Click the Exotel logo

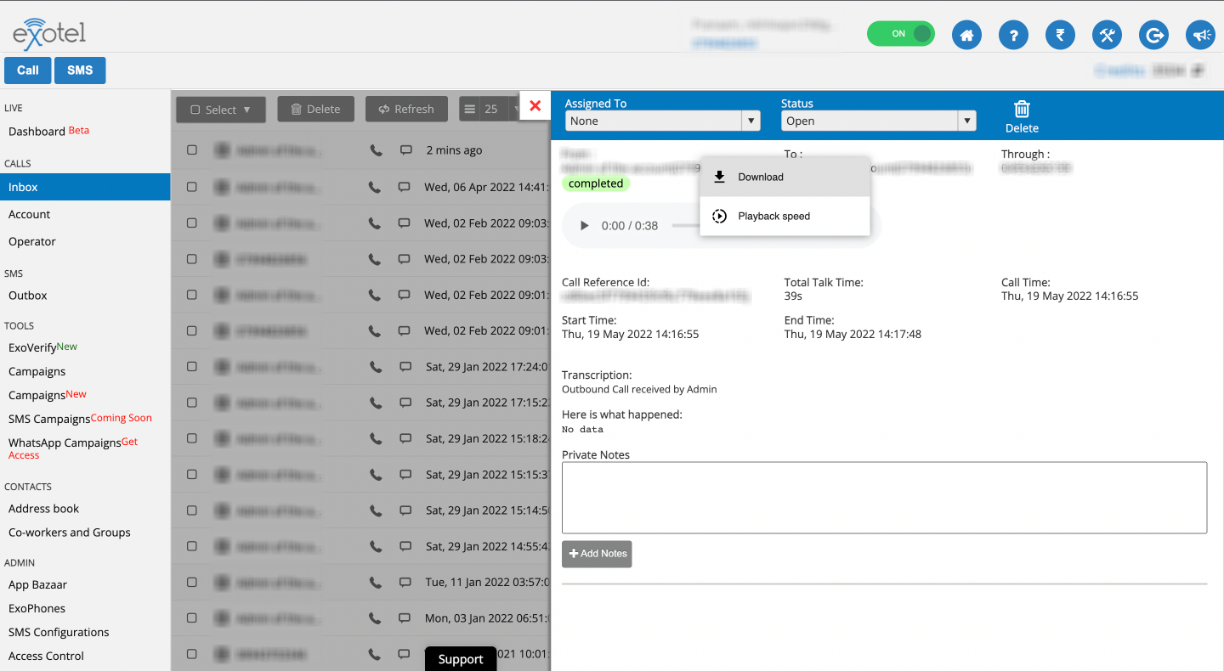tap(49, 32)
